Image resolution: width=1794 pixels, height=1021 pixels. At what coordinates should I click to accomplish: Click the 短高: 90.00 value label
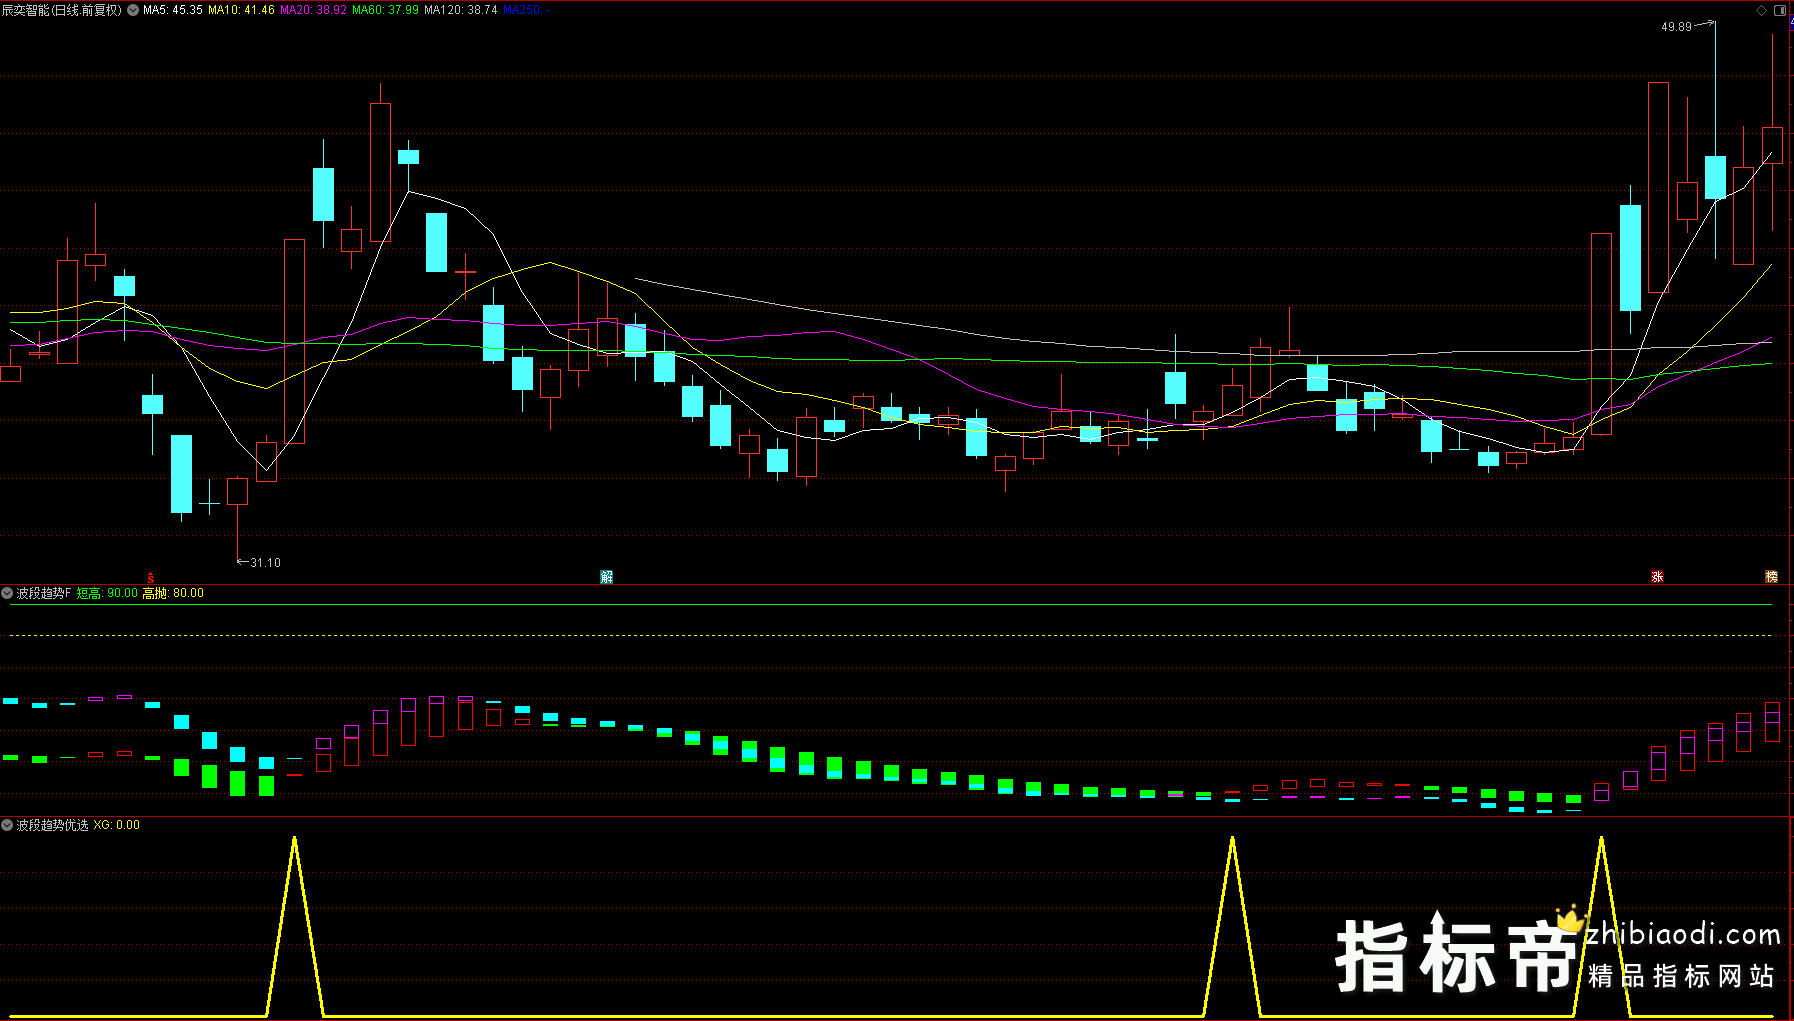click(x=107, y=593)
